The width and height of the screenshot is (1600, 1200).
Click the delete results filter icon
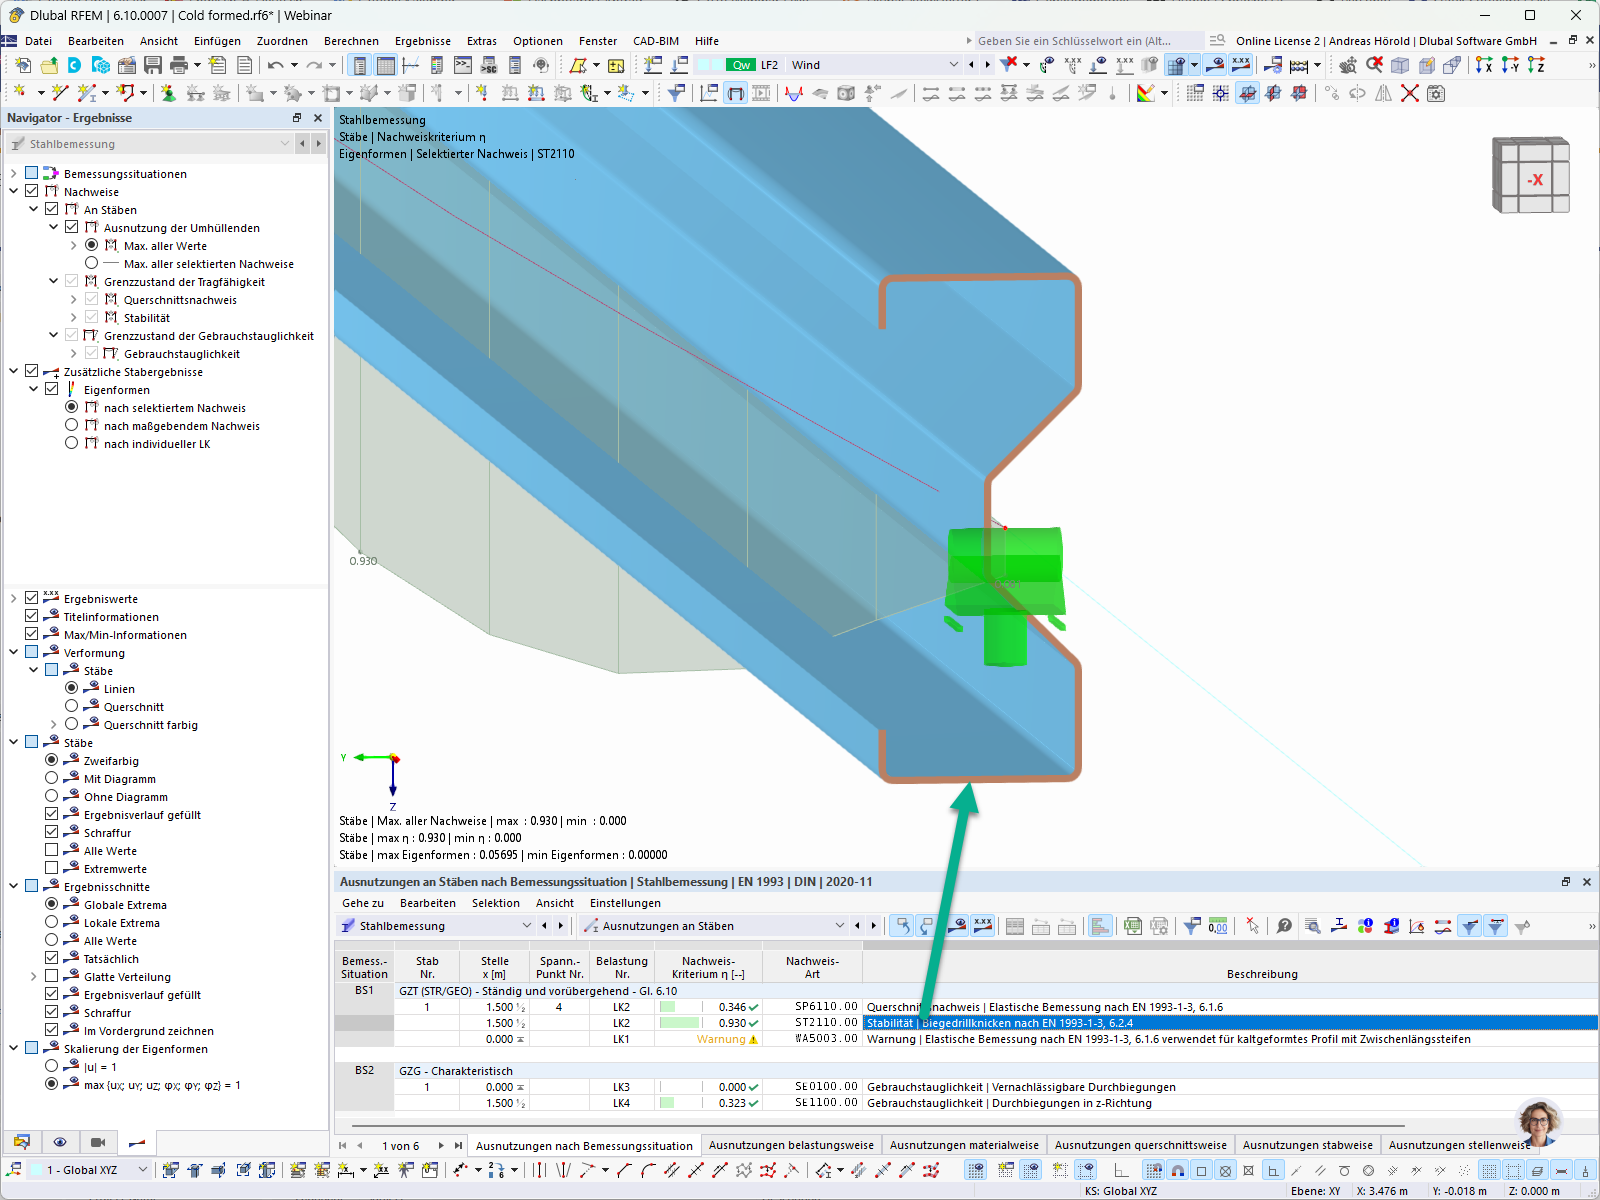tap(1009, 65)
